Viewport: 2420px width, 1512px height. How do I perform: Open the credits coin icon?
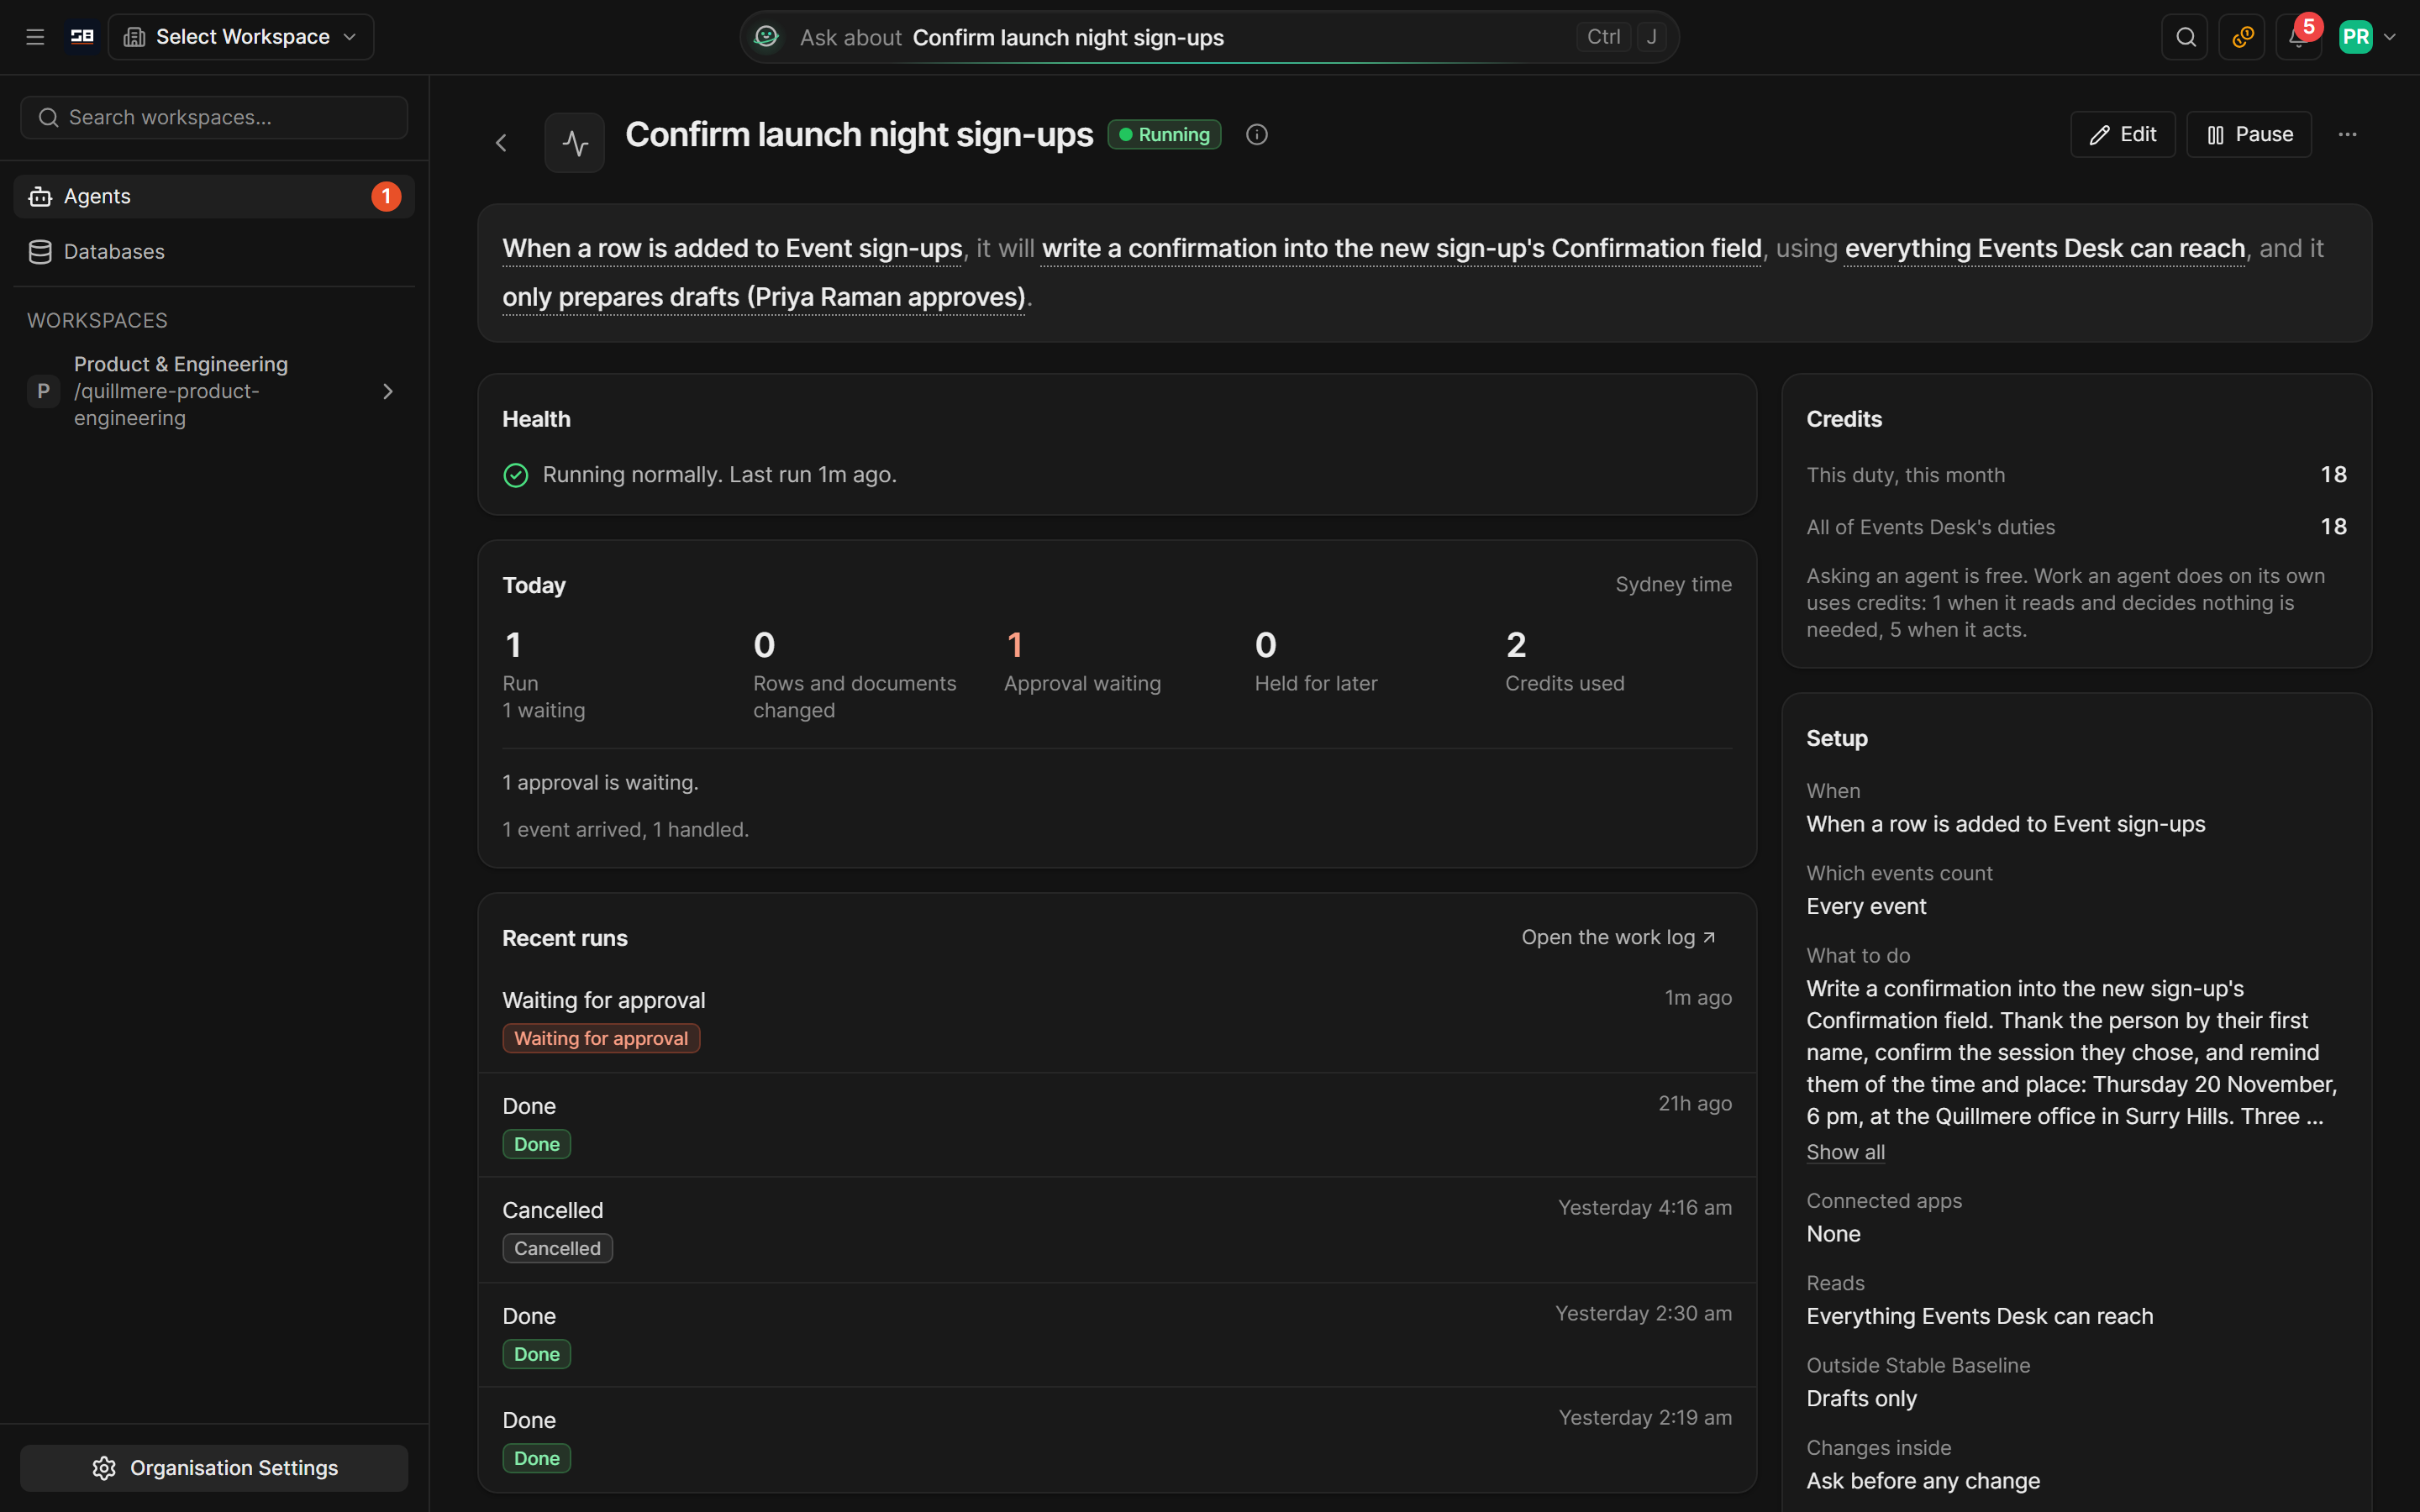[x=2242, y=37]
